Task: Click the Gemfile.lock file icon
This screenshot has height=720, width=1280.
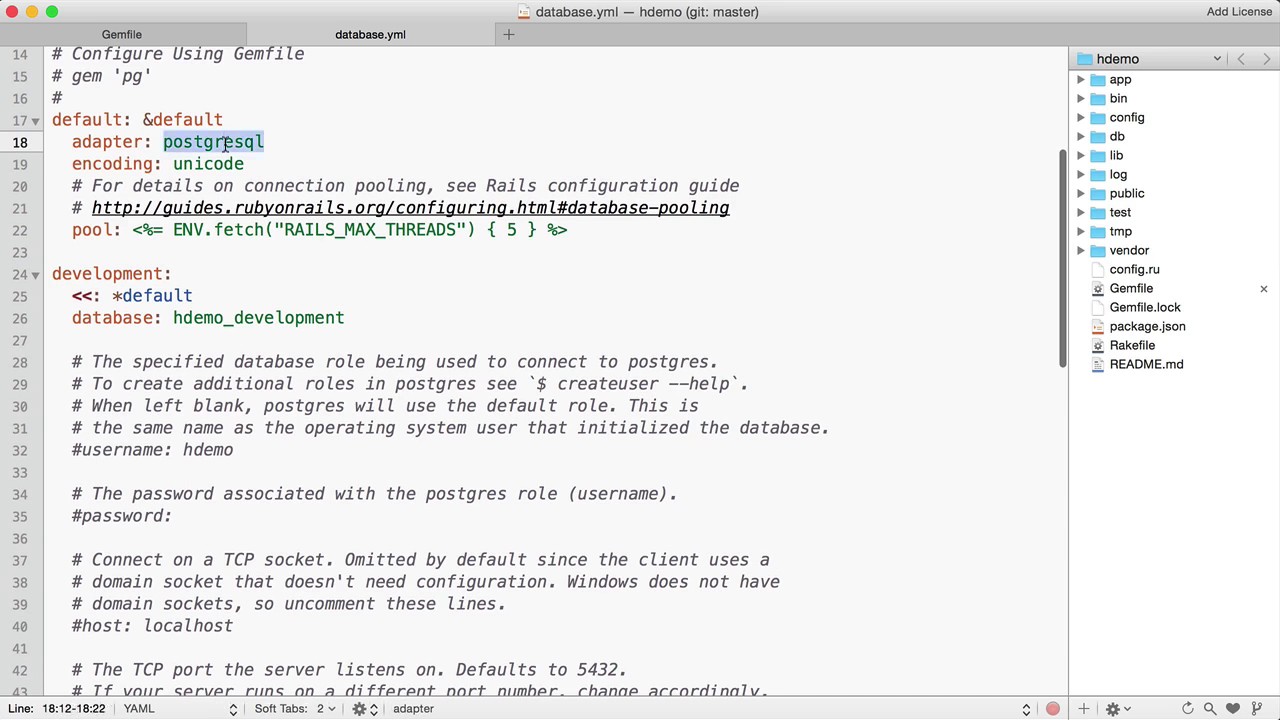Action: coord(1098,308)
